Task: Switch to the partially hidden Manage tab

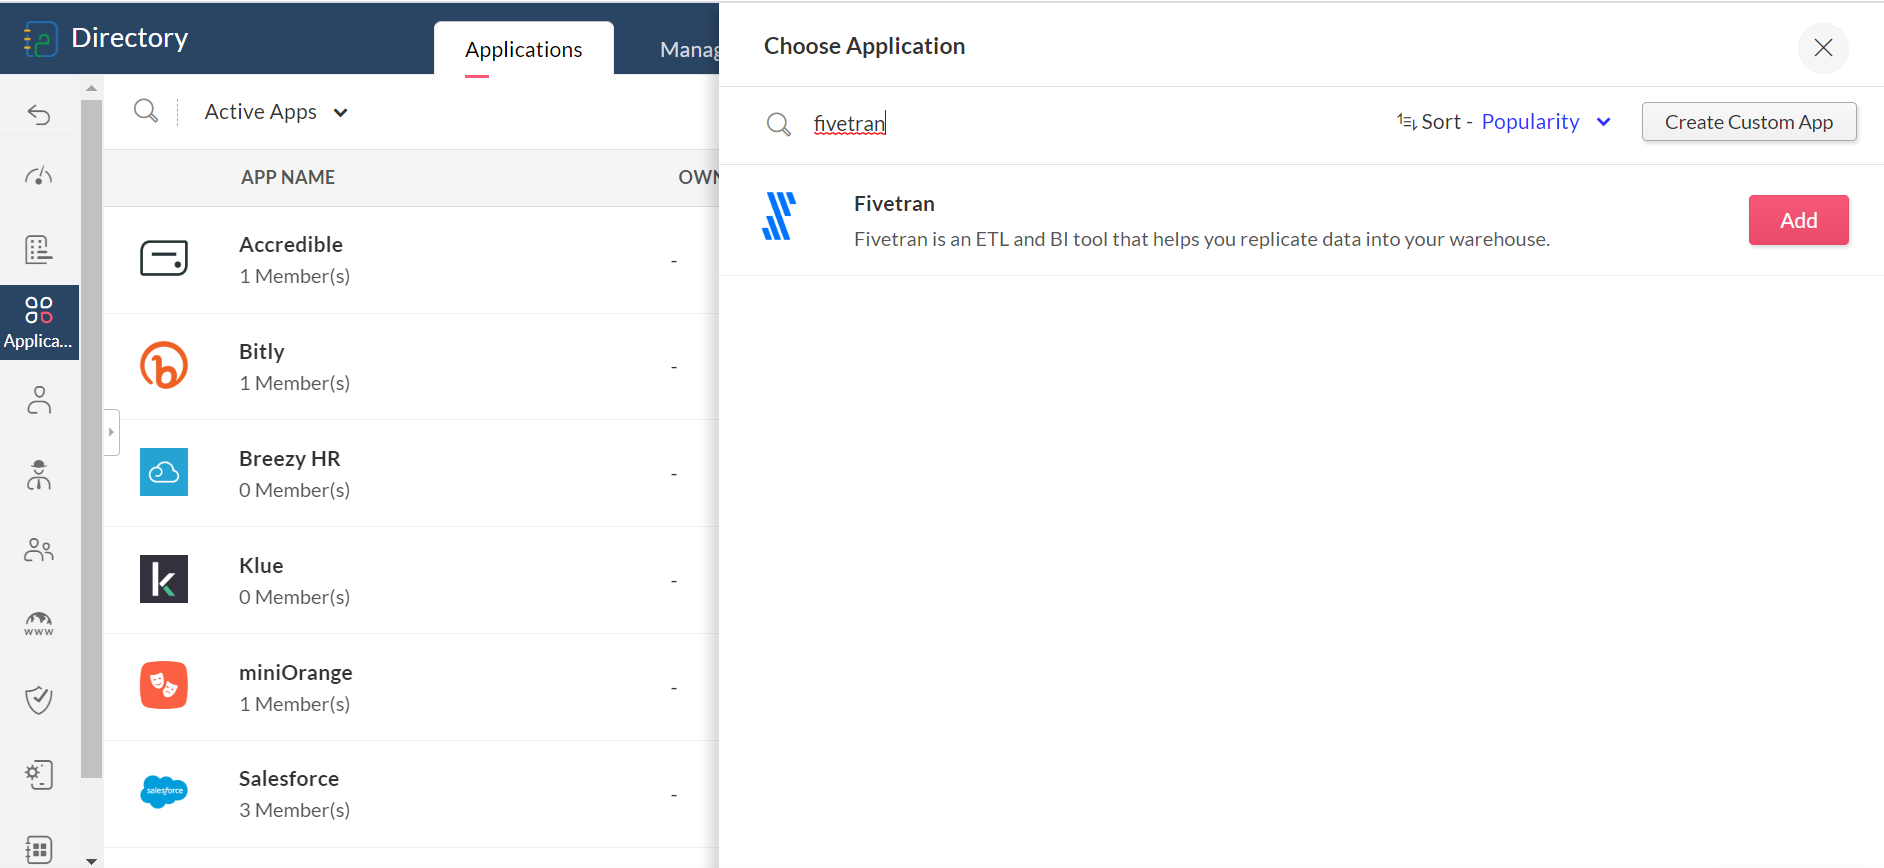Action: click(x=689, y=49)
